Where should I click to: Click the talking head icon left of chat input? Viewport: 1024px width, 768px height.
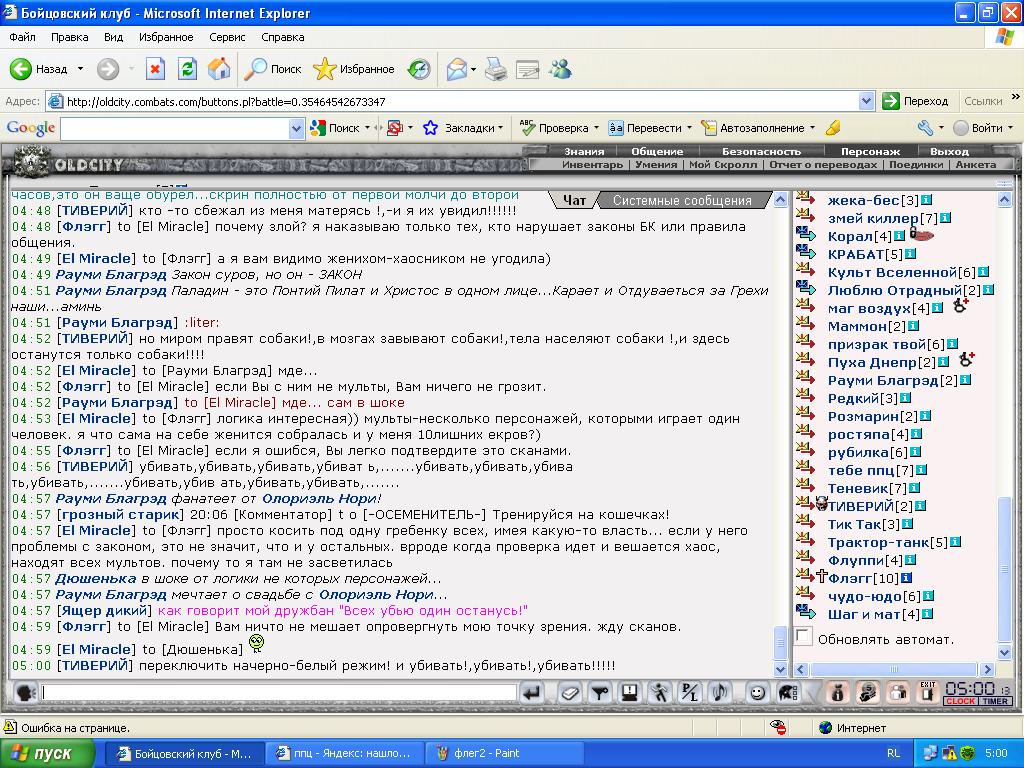25,692
